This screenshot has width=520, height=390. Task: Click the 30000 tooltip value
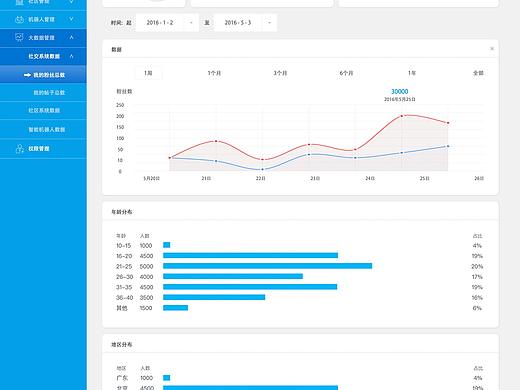click(x=399, y=91)
